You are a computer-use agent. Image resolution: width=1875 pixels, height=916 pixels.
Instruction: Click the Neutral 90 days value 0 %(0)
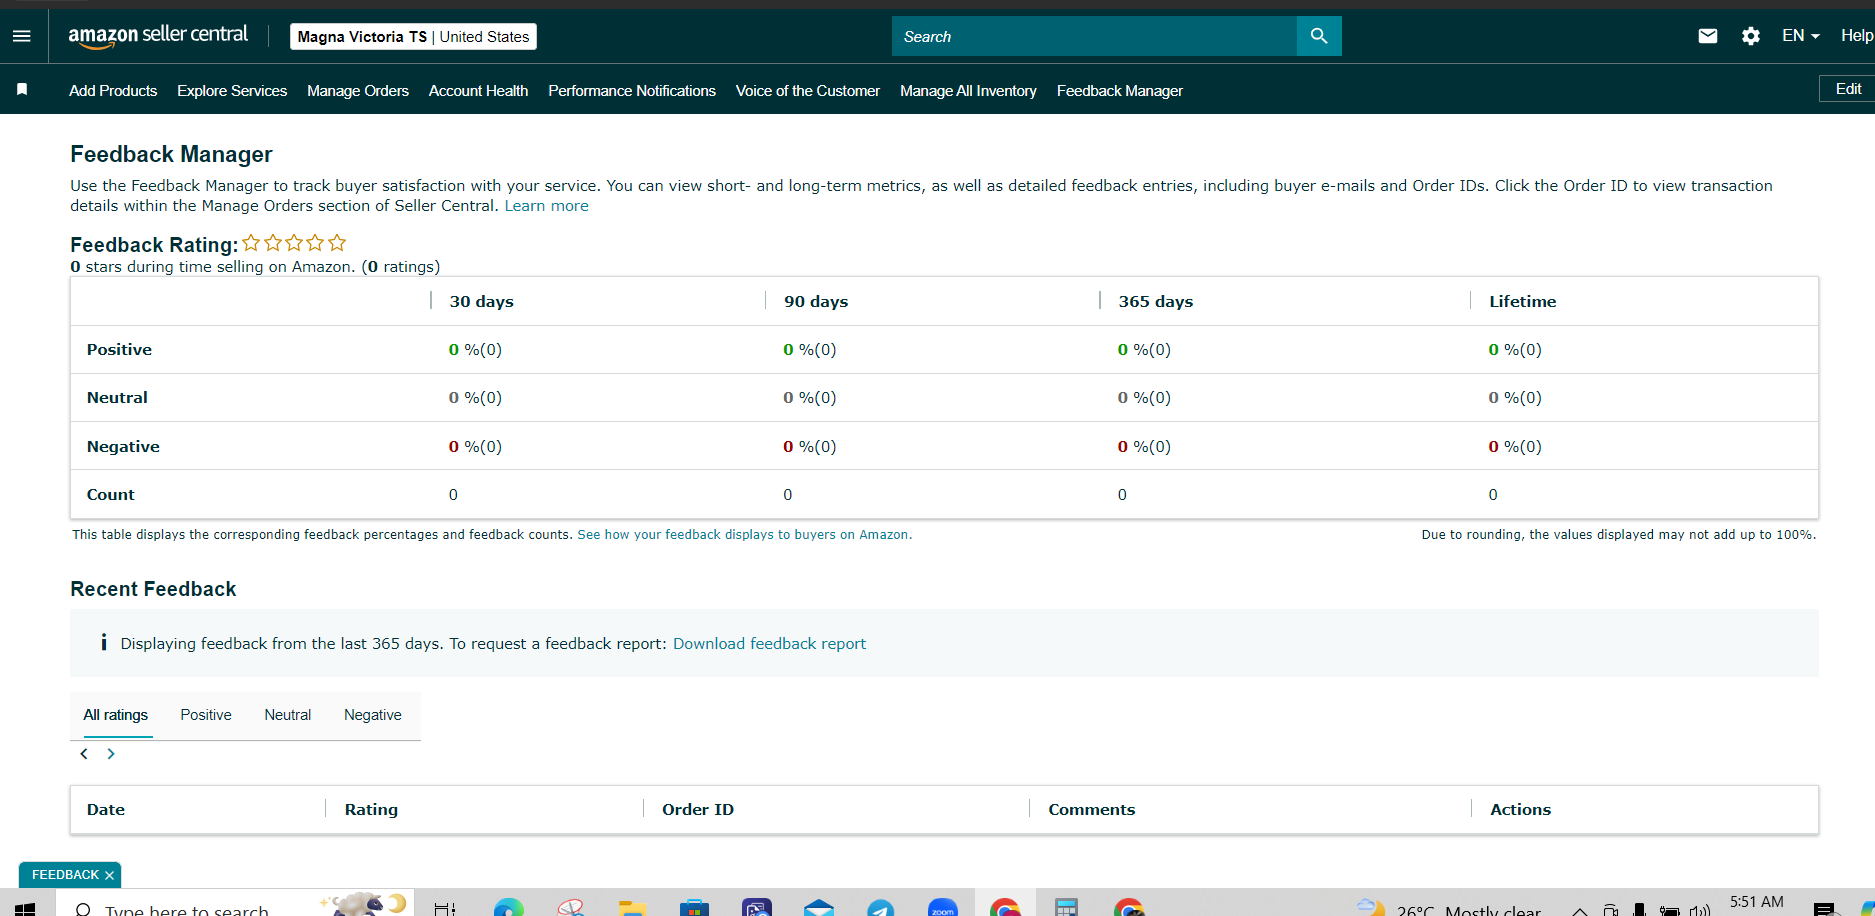pyautogui.click(x=810, y=398)
